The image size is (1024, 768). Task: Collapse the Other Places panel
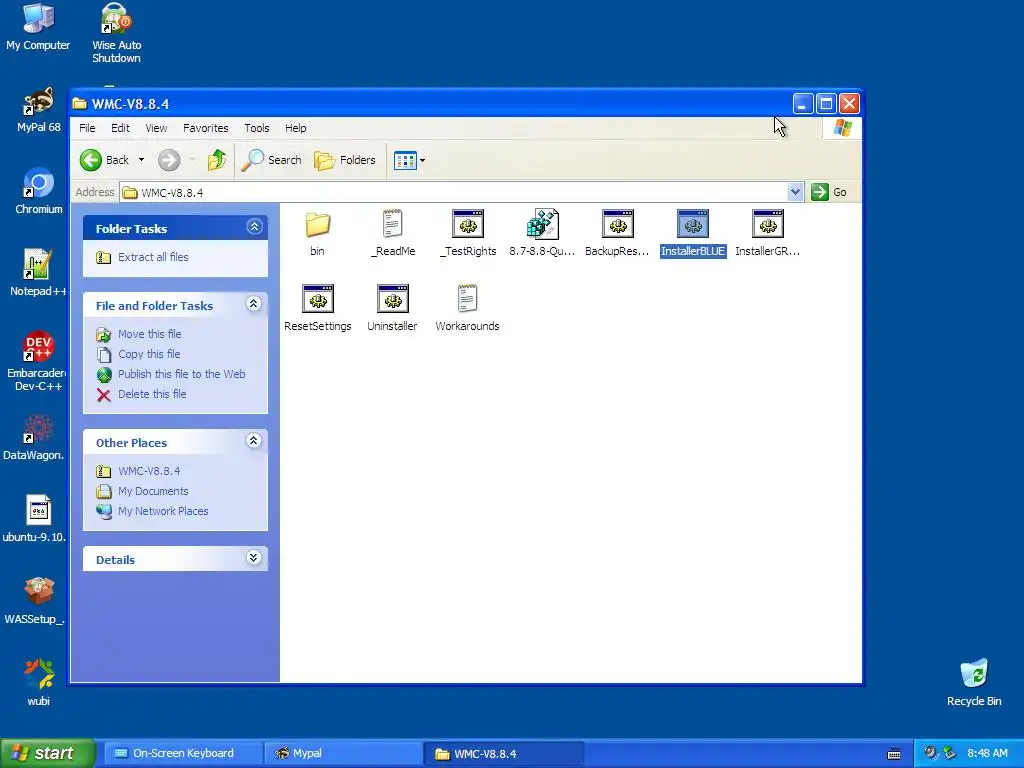pyautogui.click(x=254, y=441)
